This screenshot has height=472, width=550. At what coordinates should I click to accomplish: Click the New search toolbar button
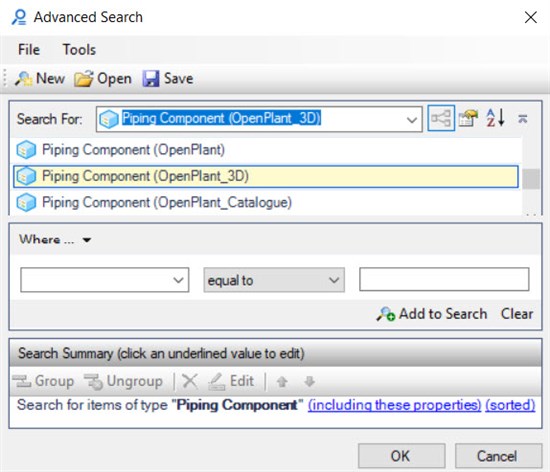point(40,78)
